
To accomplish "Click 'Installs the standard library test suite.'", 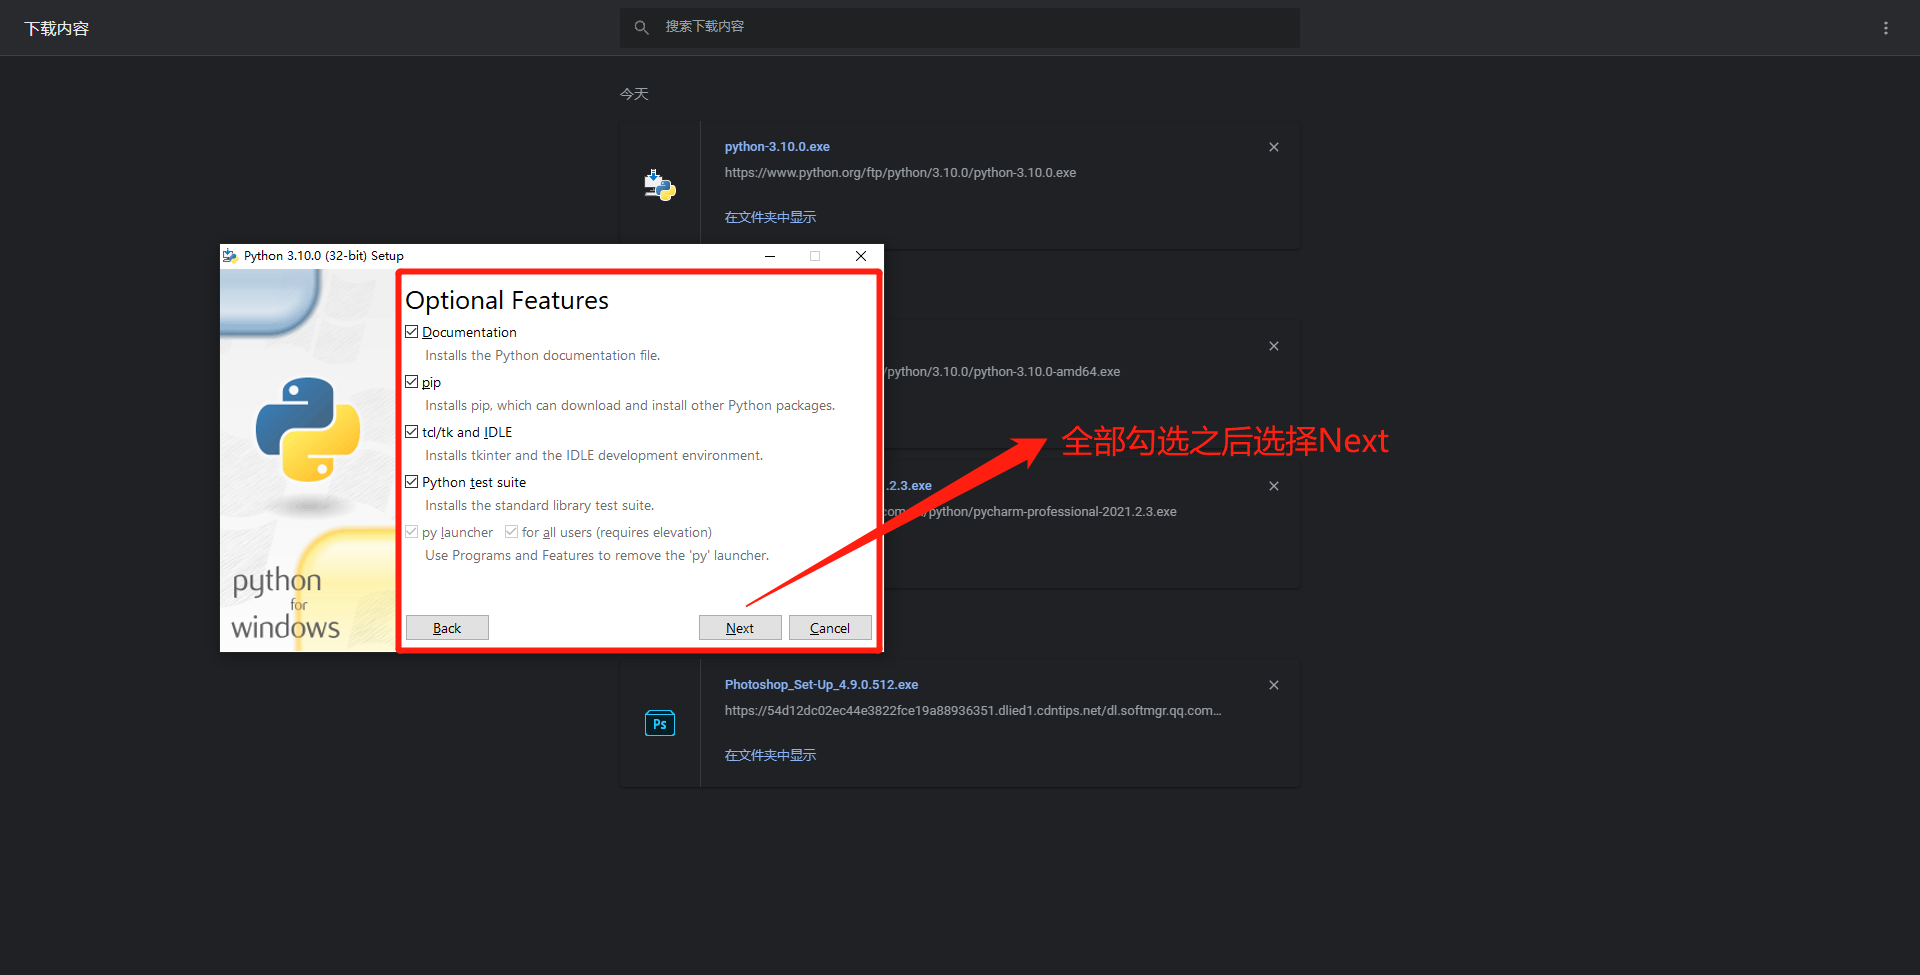I will point(539,506).
